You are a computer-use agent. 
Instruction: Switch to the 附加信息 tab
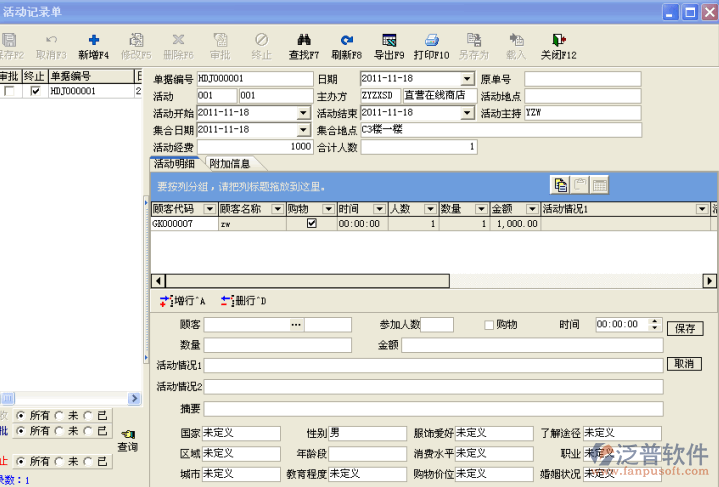coord(229,163)
